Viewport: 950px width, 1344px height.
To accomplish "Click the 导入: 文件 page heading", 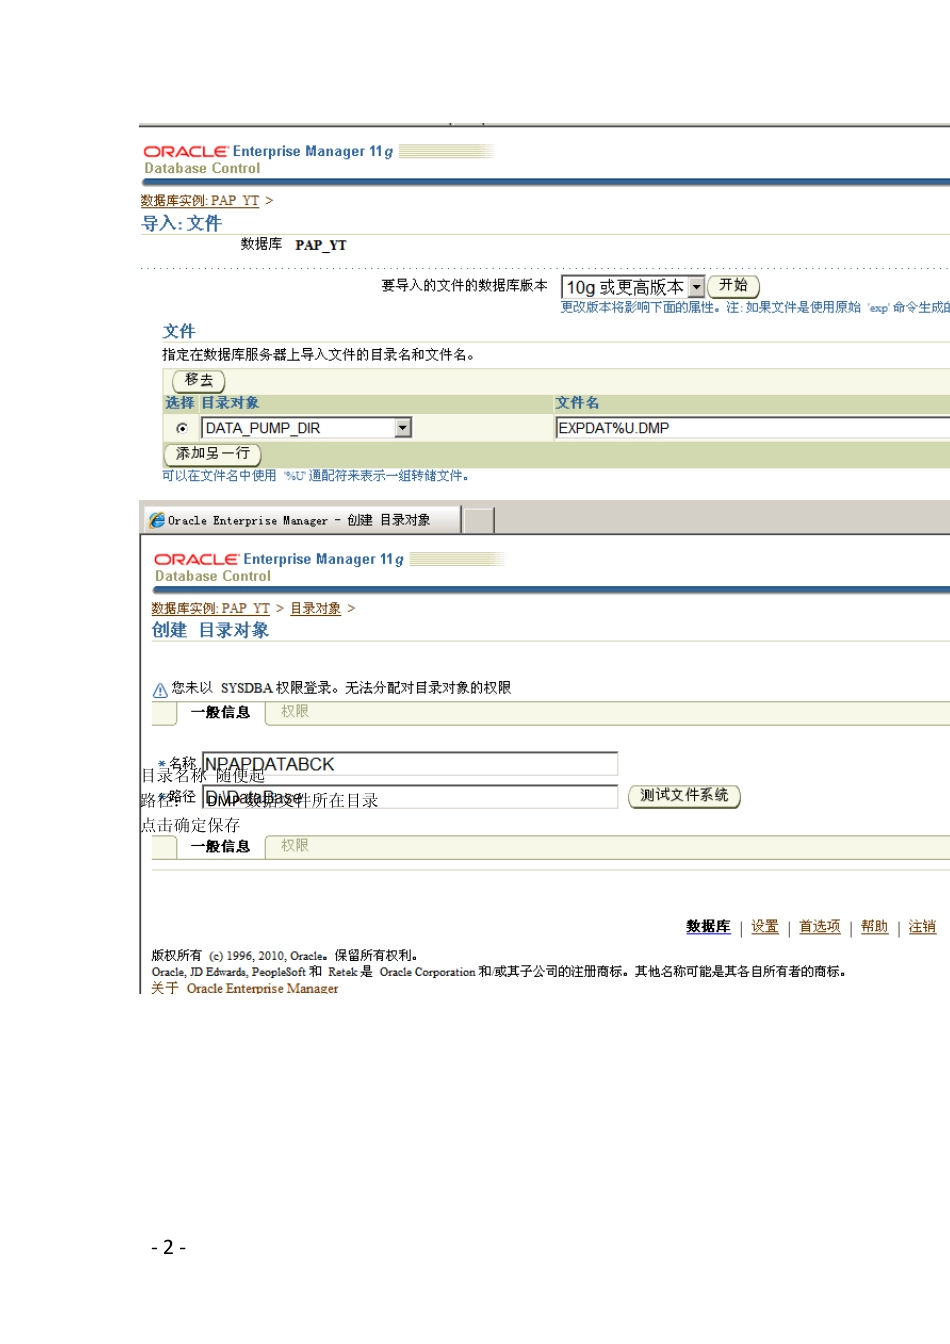I will coord(181,223).
